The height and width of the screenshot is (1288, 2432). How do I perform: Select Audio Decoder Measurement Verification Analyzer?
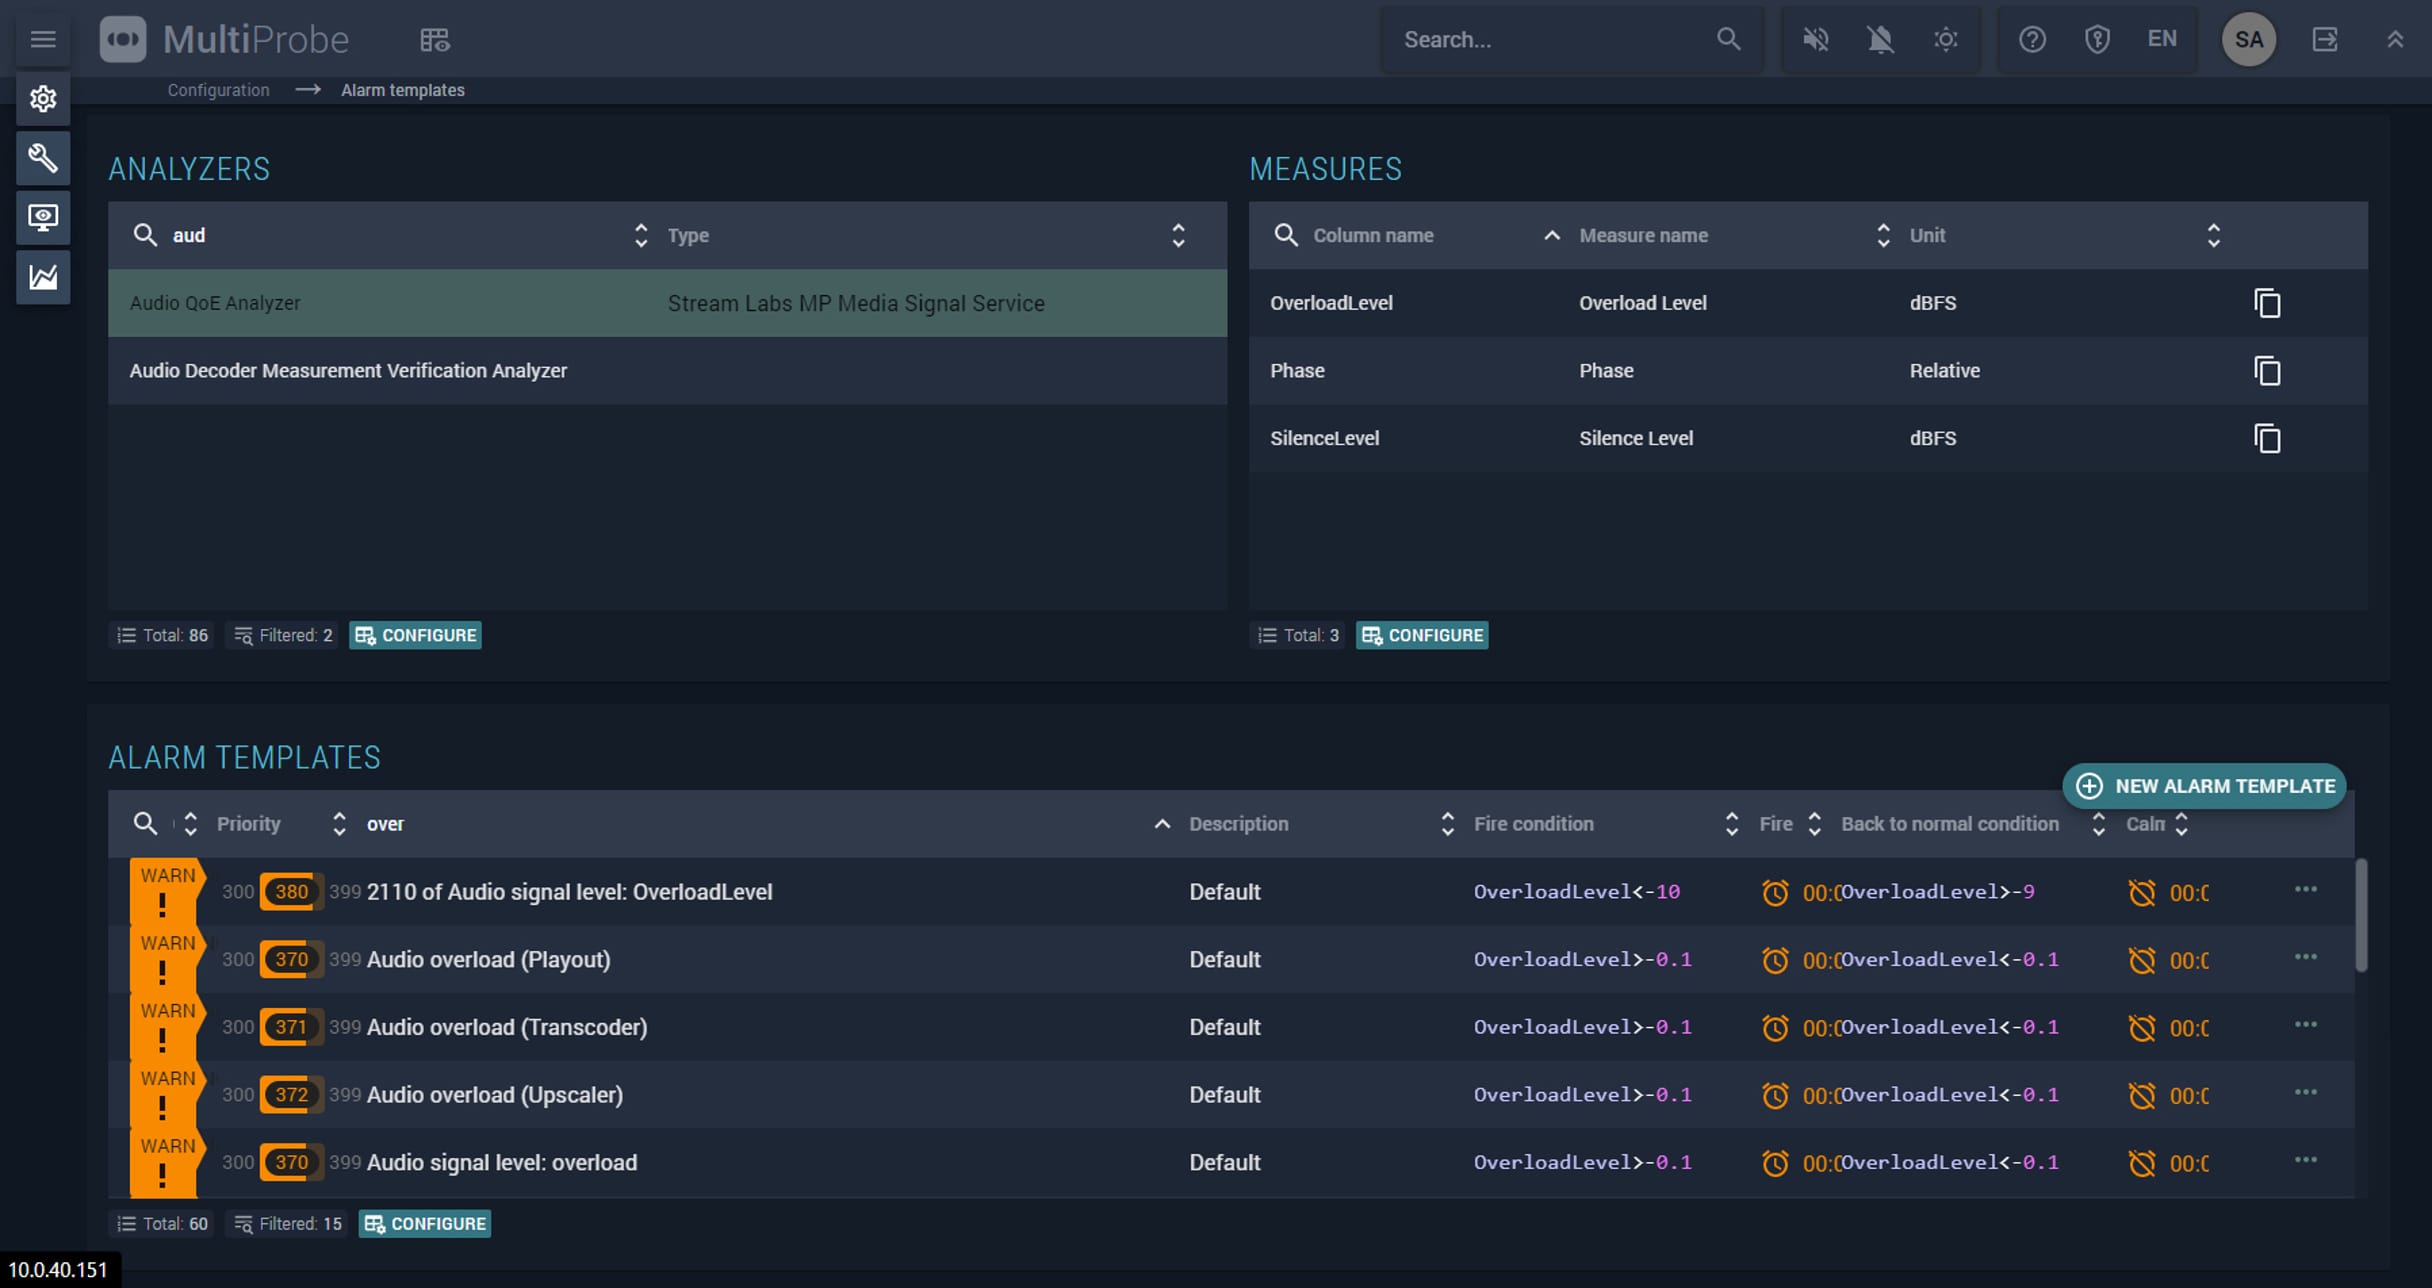click(x=667, y=371)
